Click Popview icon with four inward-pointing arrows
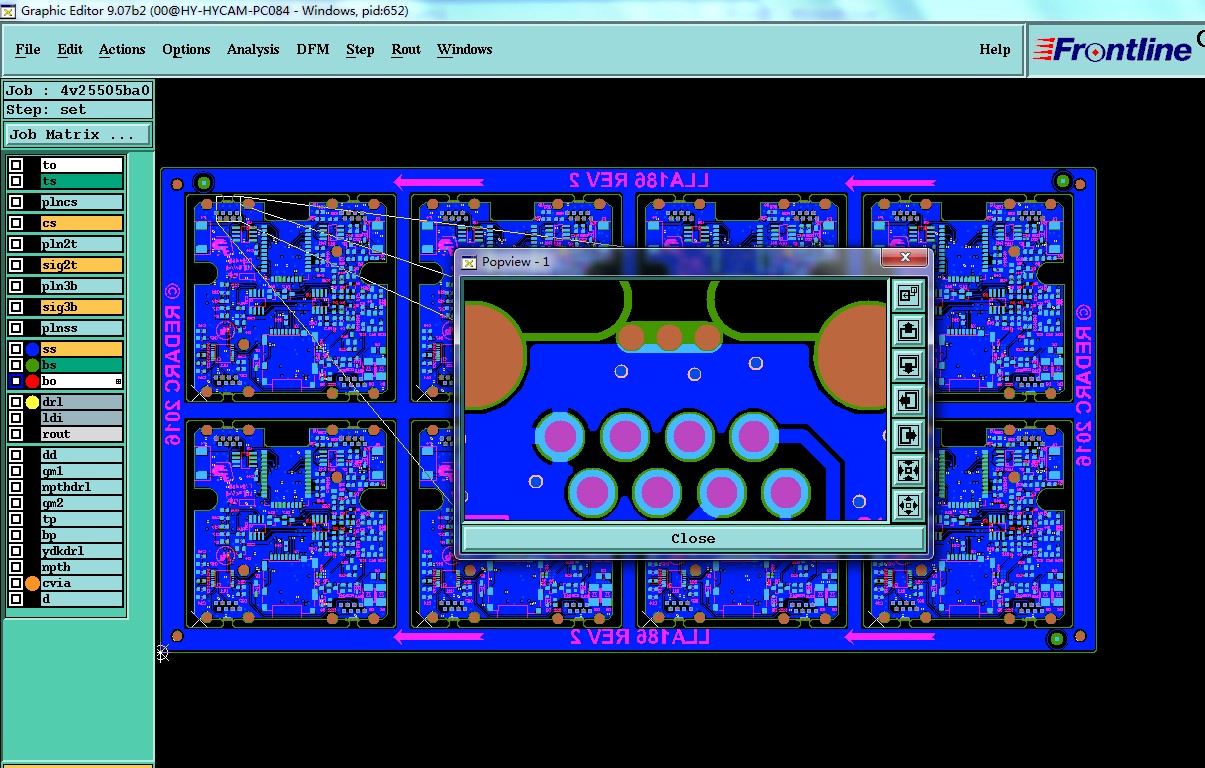The height and width of the screenshot is (768, 1205). click(x=908, y=470)
